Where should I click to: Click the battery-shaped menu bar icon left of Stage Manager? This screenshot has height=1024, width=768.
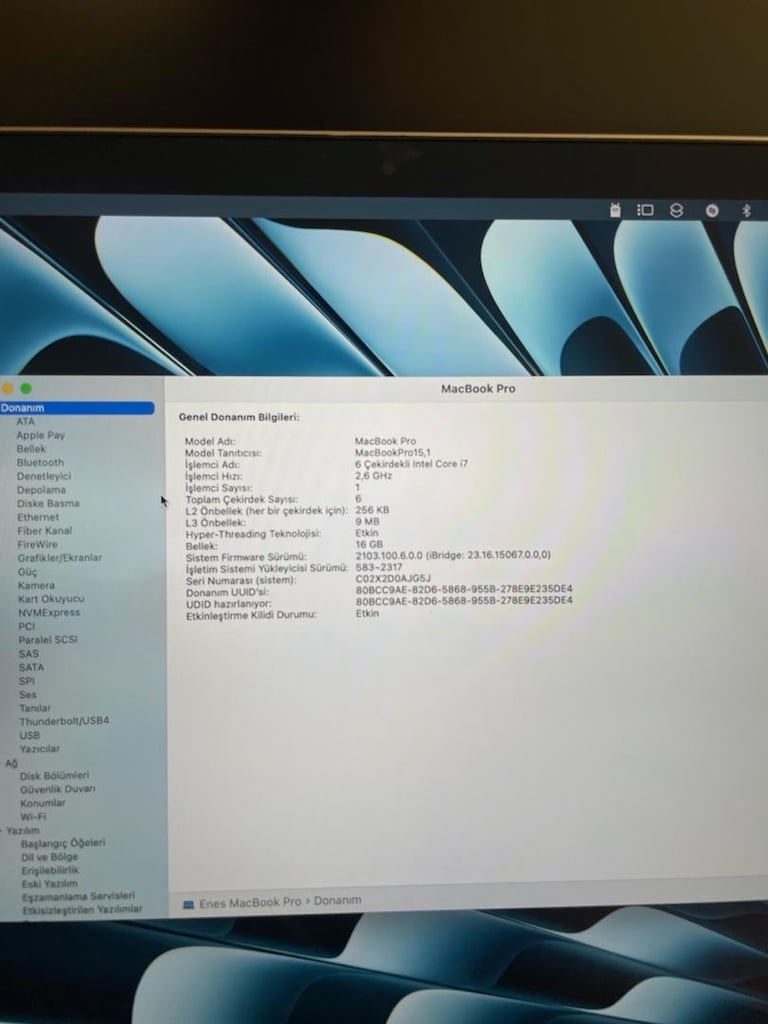click(x=615, y=209)
